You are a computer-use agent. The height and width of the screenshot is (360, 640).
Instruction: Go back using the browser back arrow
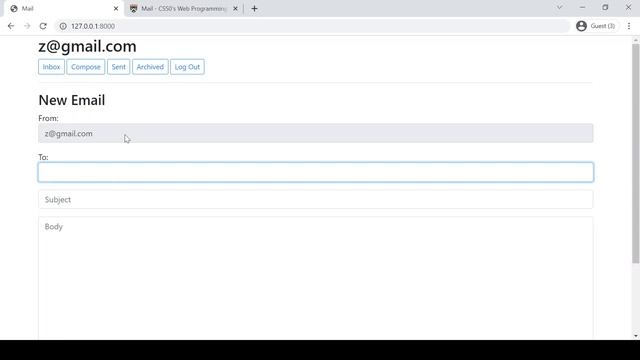(x=11, y=26)
